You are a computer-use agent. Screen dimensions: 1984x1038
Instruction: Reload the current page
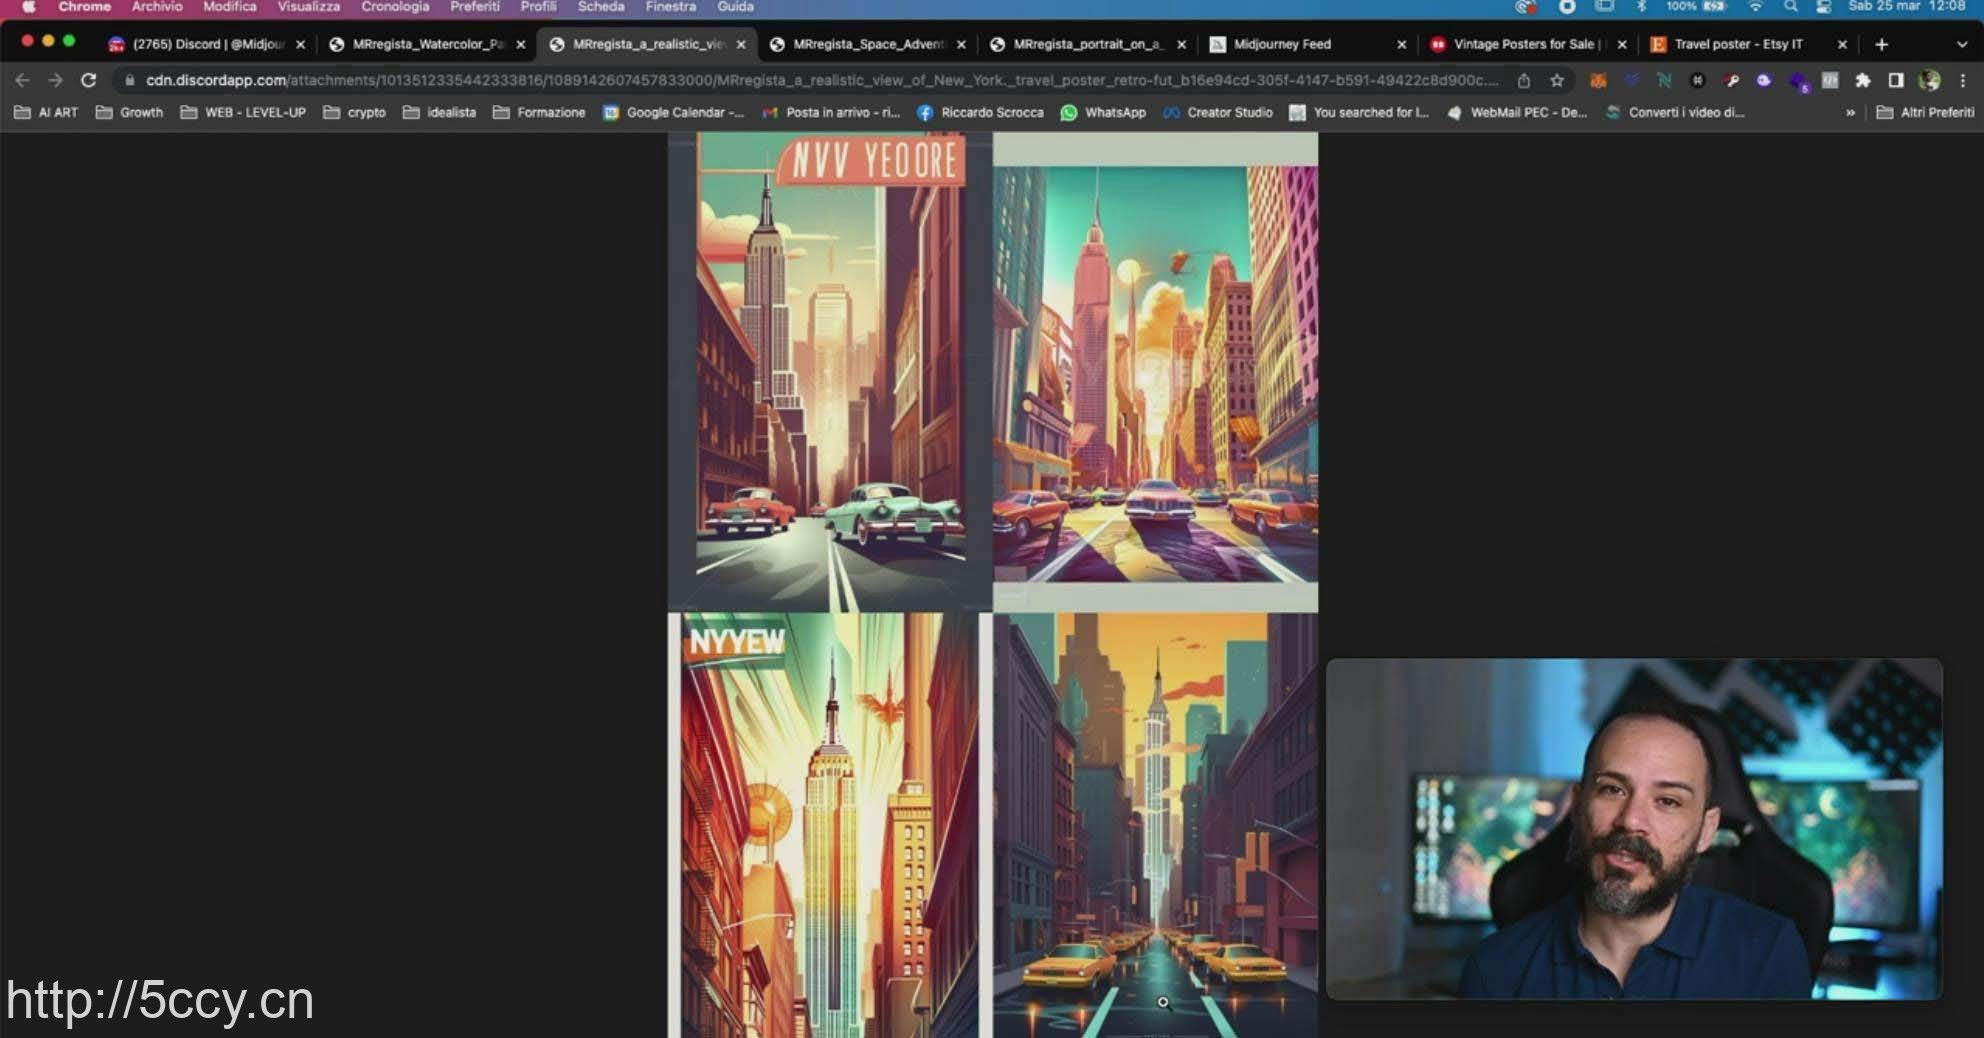tap(88, 80)
